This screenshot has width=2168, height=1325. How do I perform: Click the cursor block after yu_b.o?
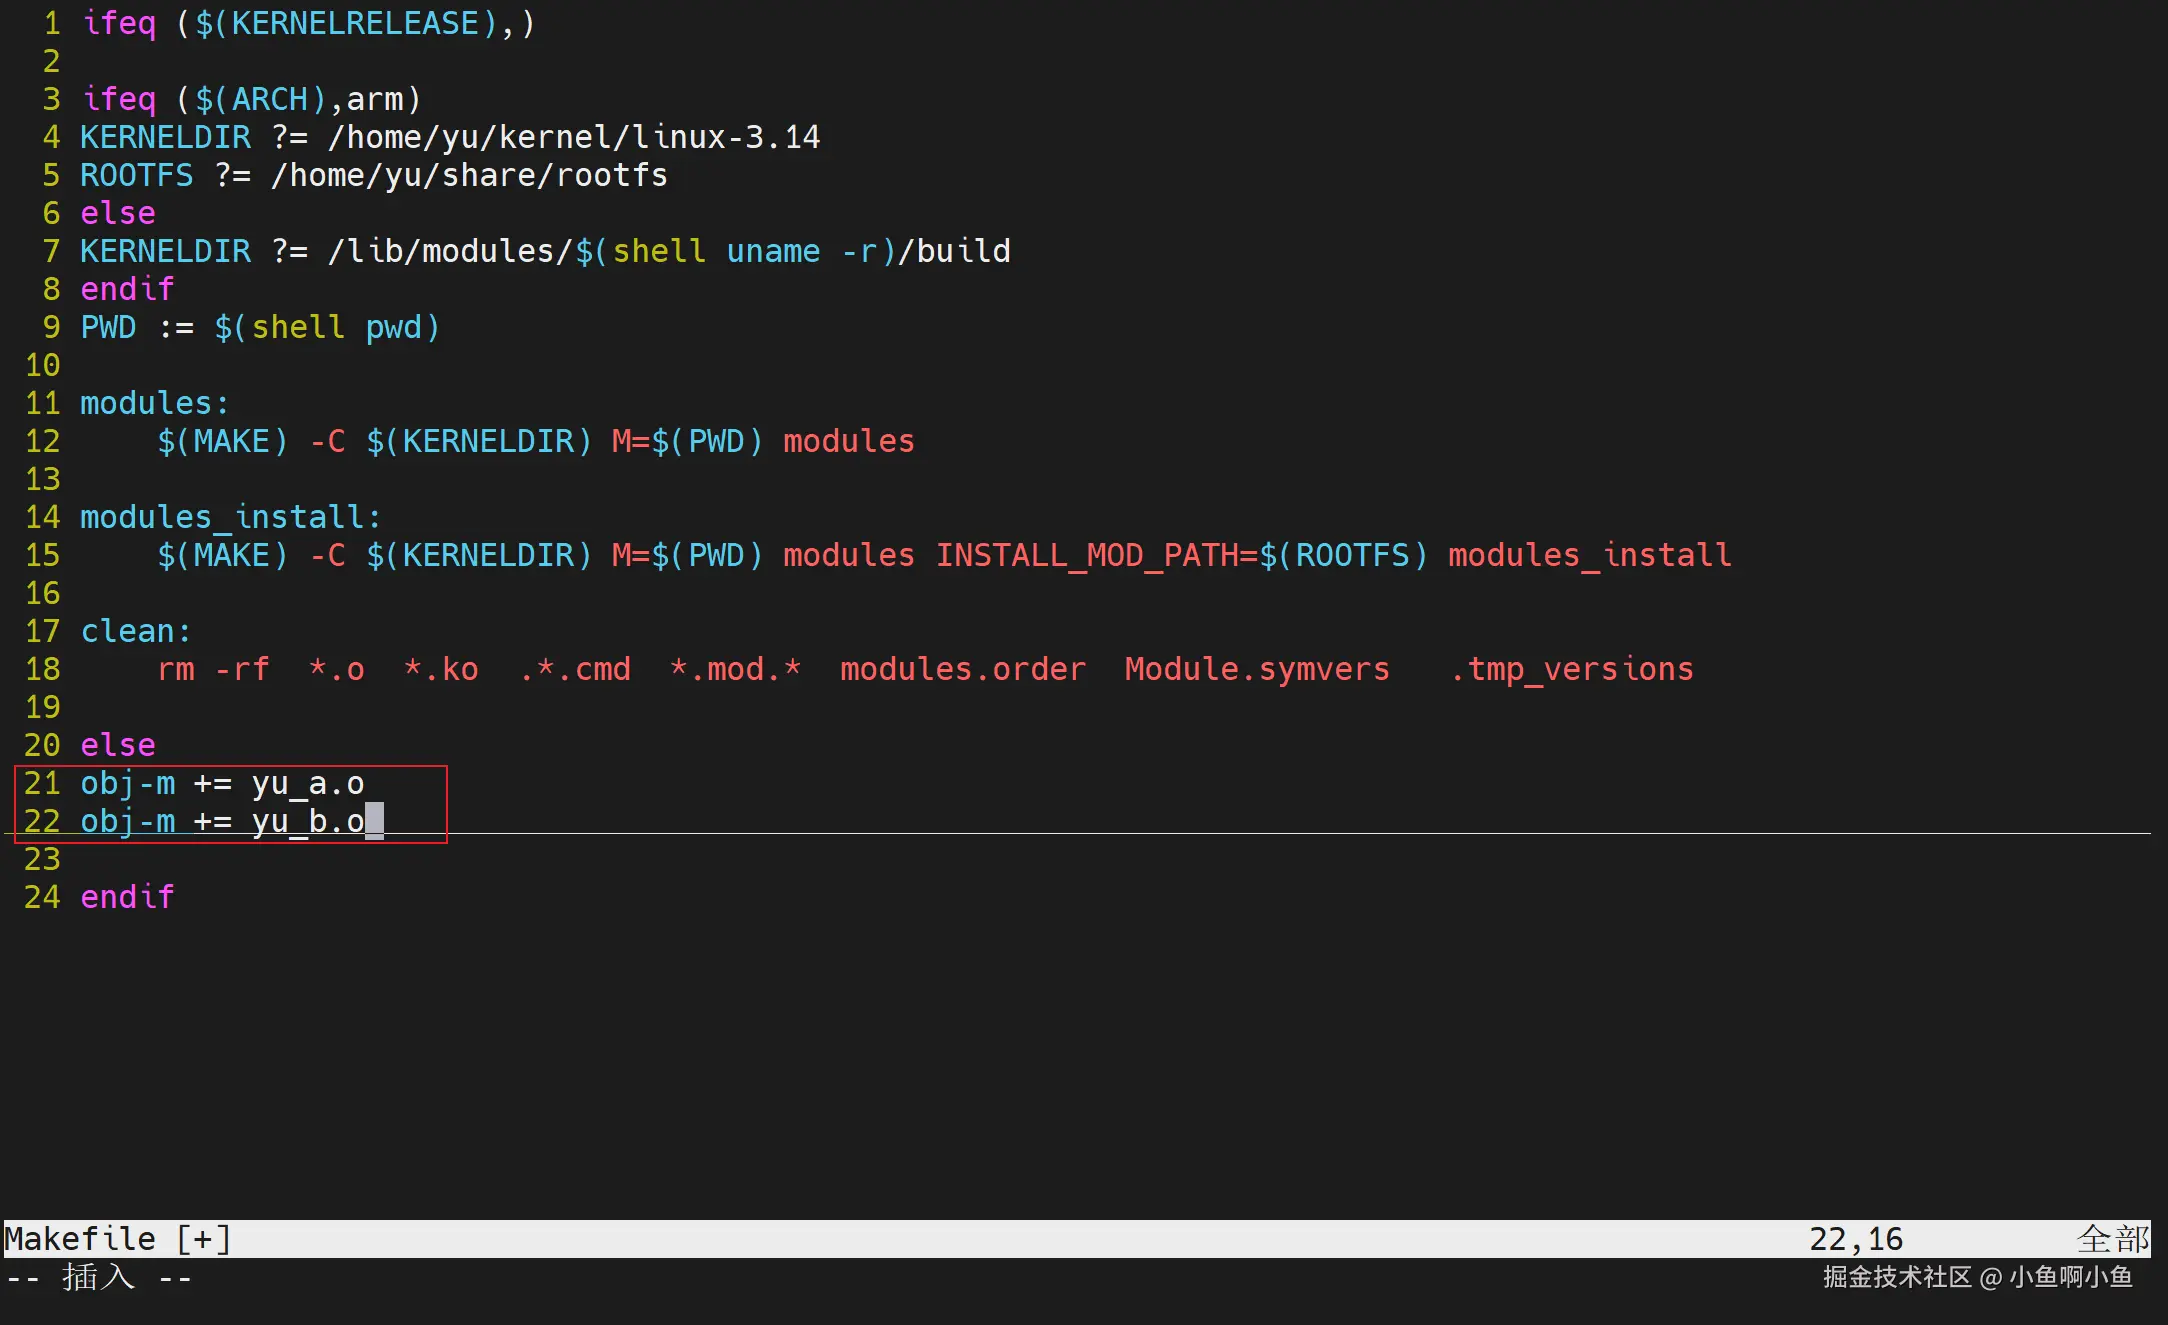374,821
